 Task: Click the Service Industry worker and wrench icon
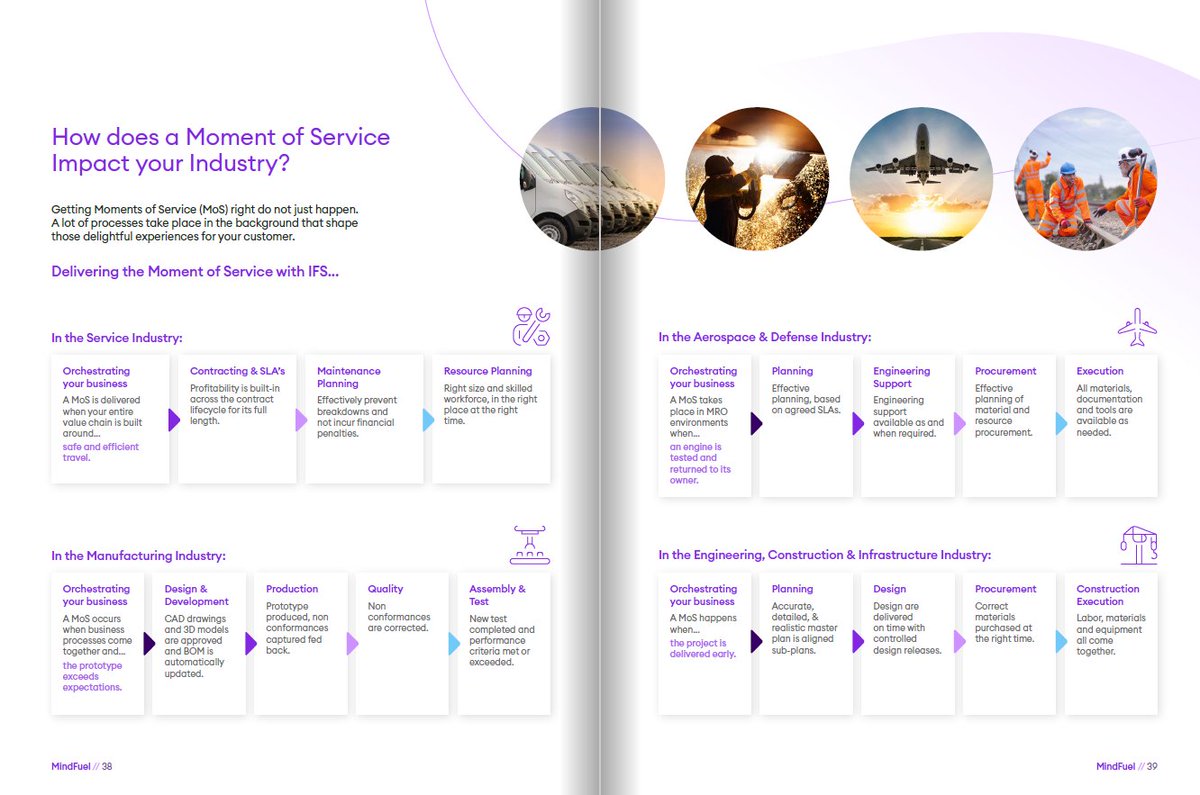pos(531,327)
